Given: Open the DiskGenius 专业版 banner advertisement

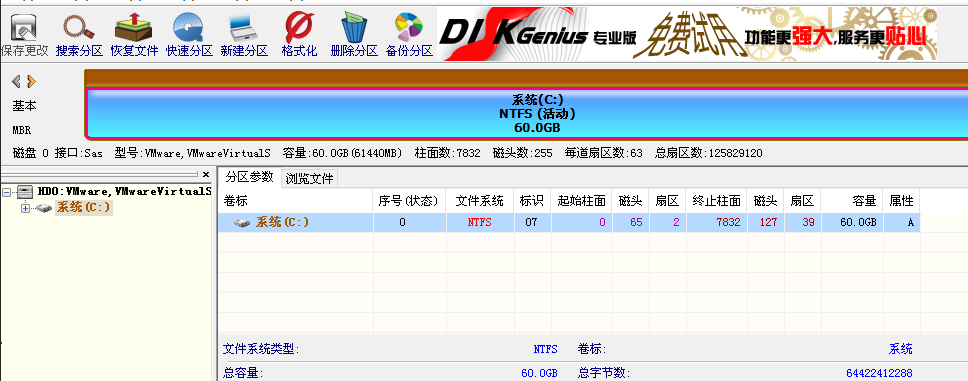Looking at the screenshot, I should pos(686,33).
